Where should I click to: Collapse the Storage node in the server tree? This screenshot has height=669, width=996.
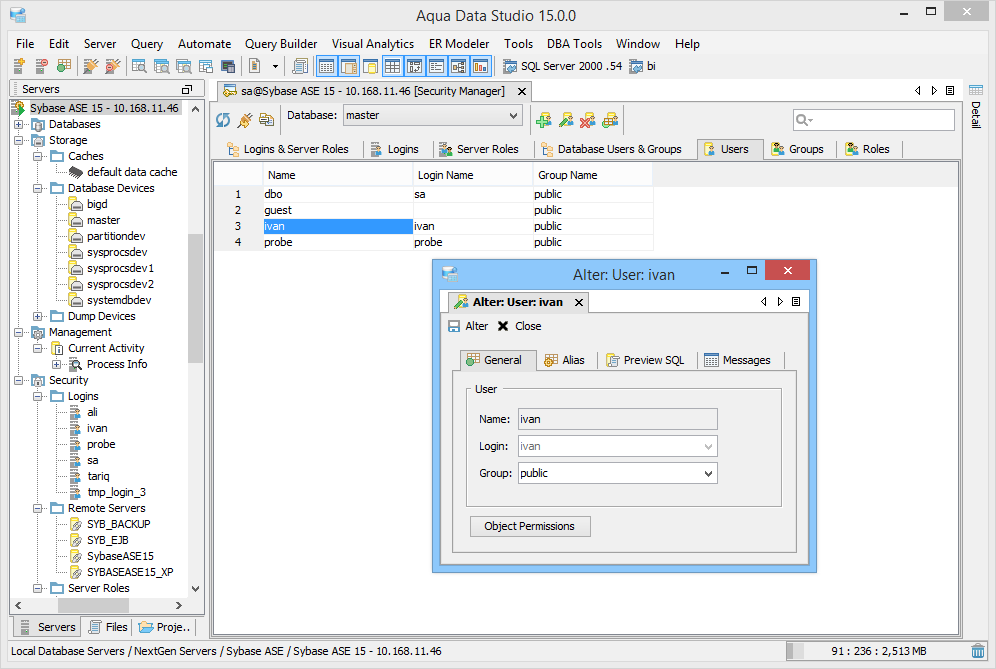pos(18,140)
